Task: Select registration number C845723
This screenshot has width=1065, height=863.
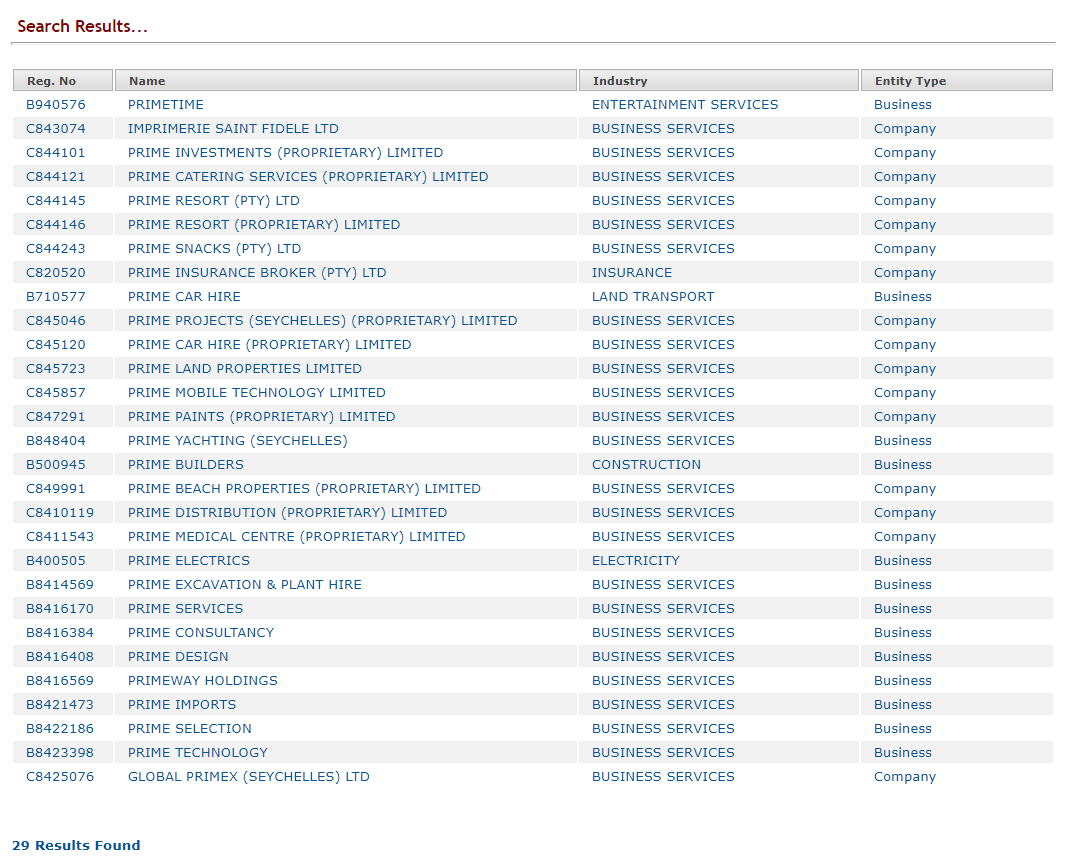Action: coord(56,369)
